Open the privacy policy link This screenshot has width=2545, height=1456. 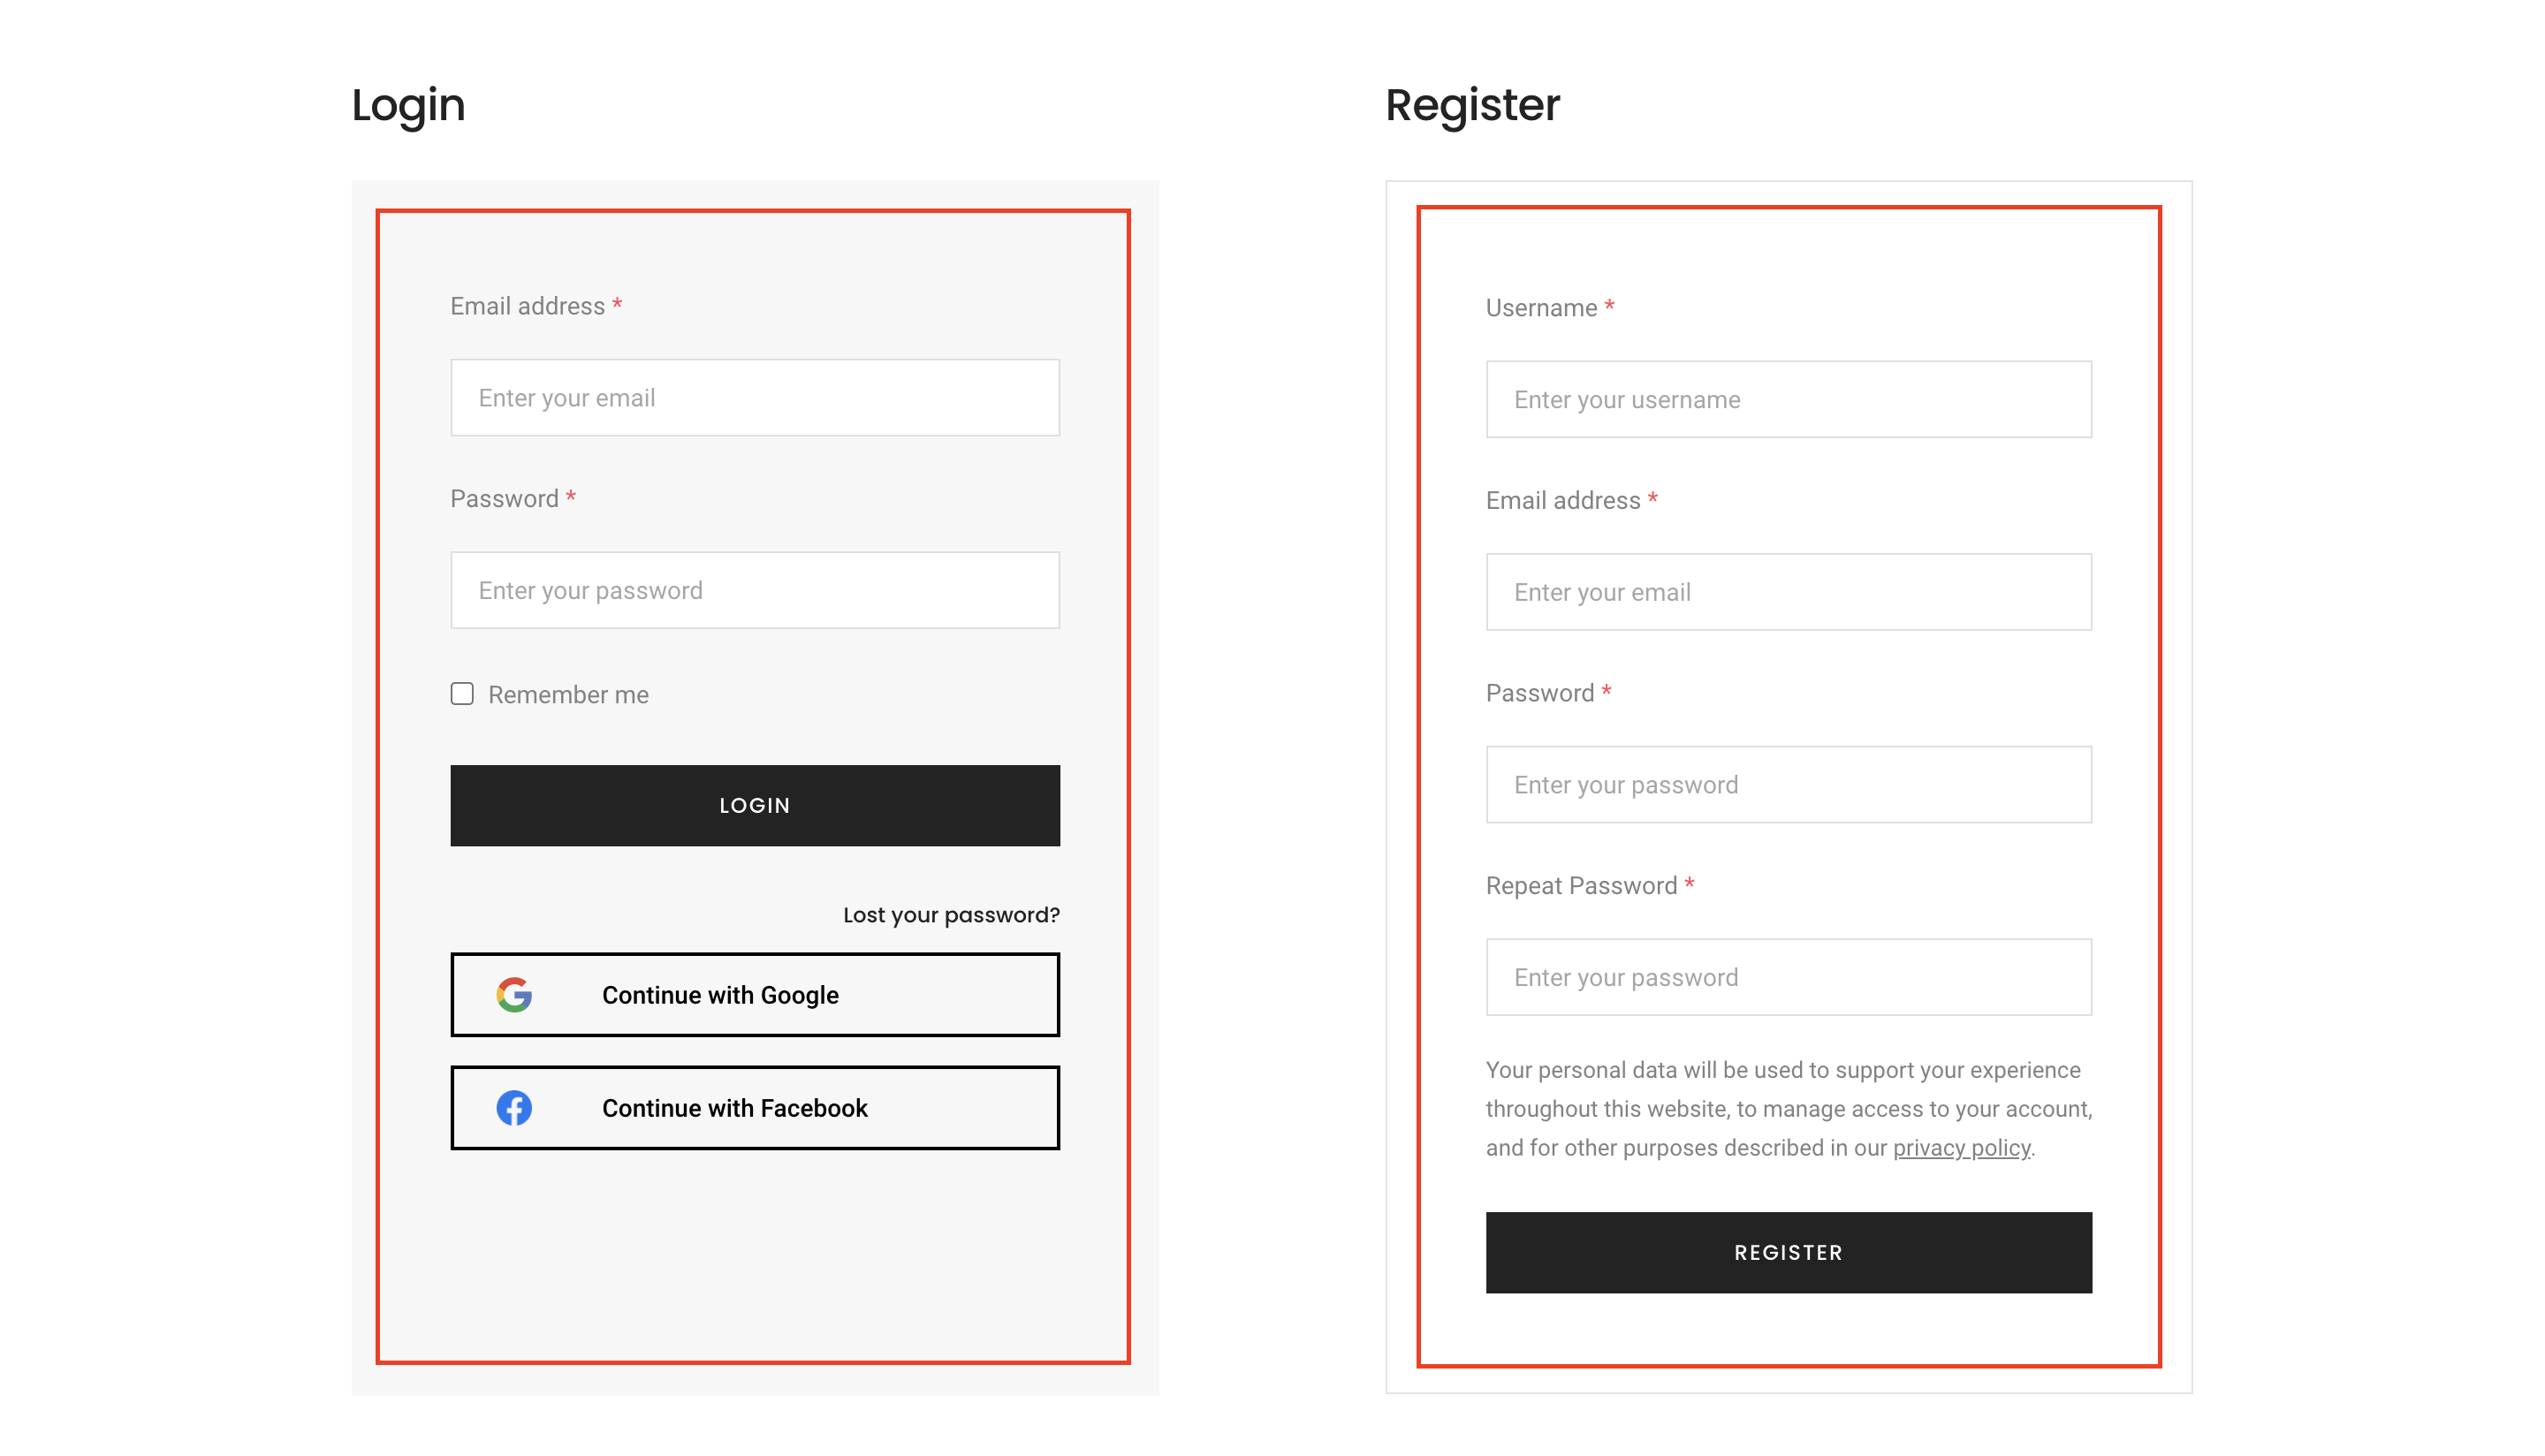[1961, 1147]
